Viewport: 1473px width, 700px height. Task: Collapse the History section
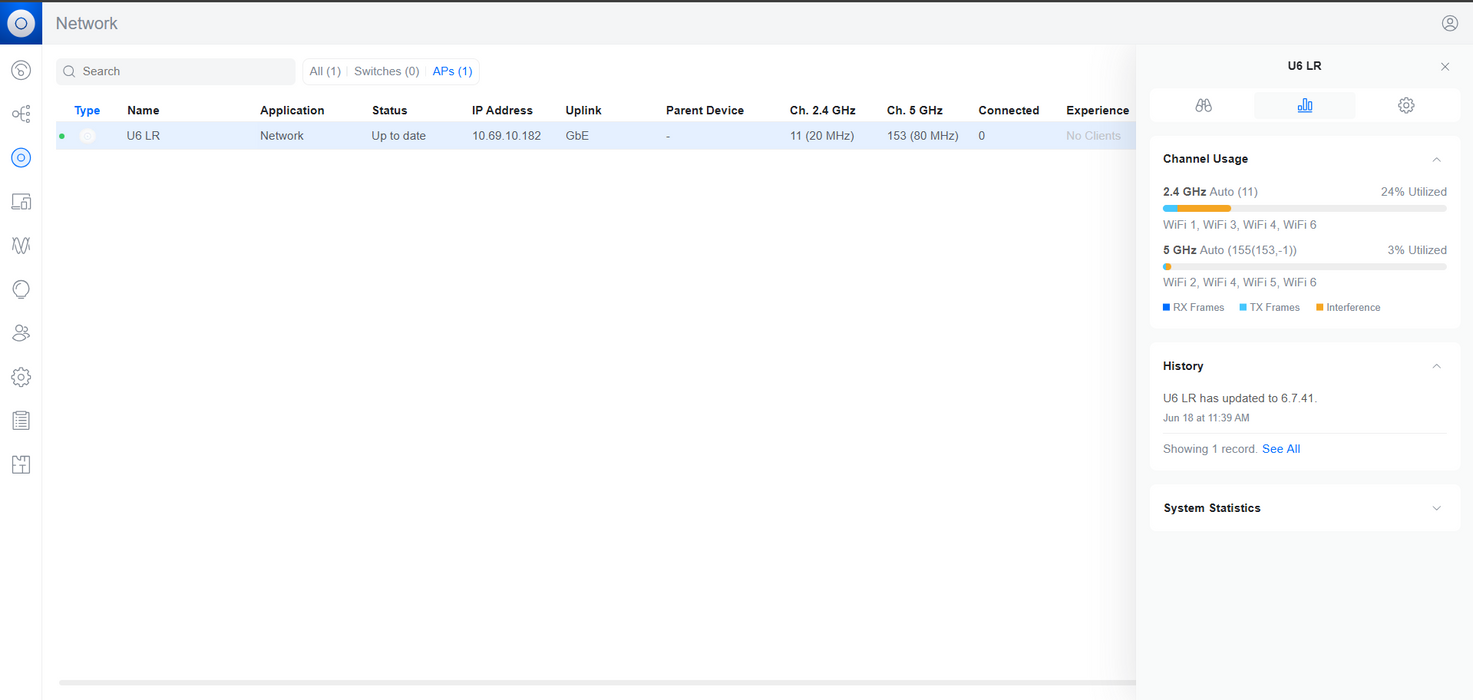(1436, 366)
